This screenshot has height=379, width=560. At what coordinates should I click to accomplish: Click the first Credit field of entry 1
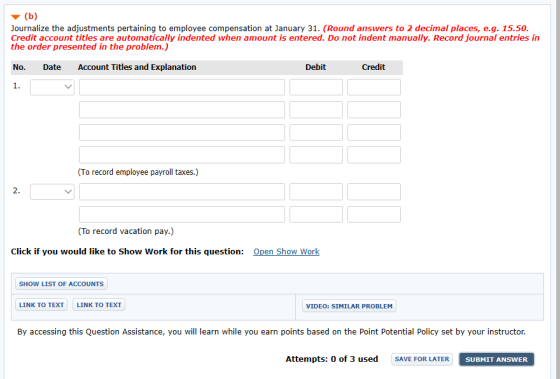(x=374, y=87)
